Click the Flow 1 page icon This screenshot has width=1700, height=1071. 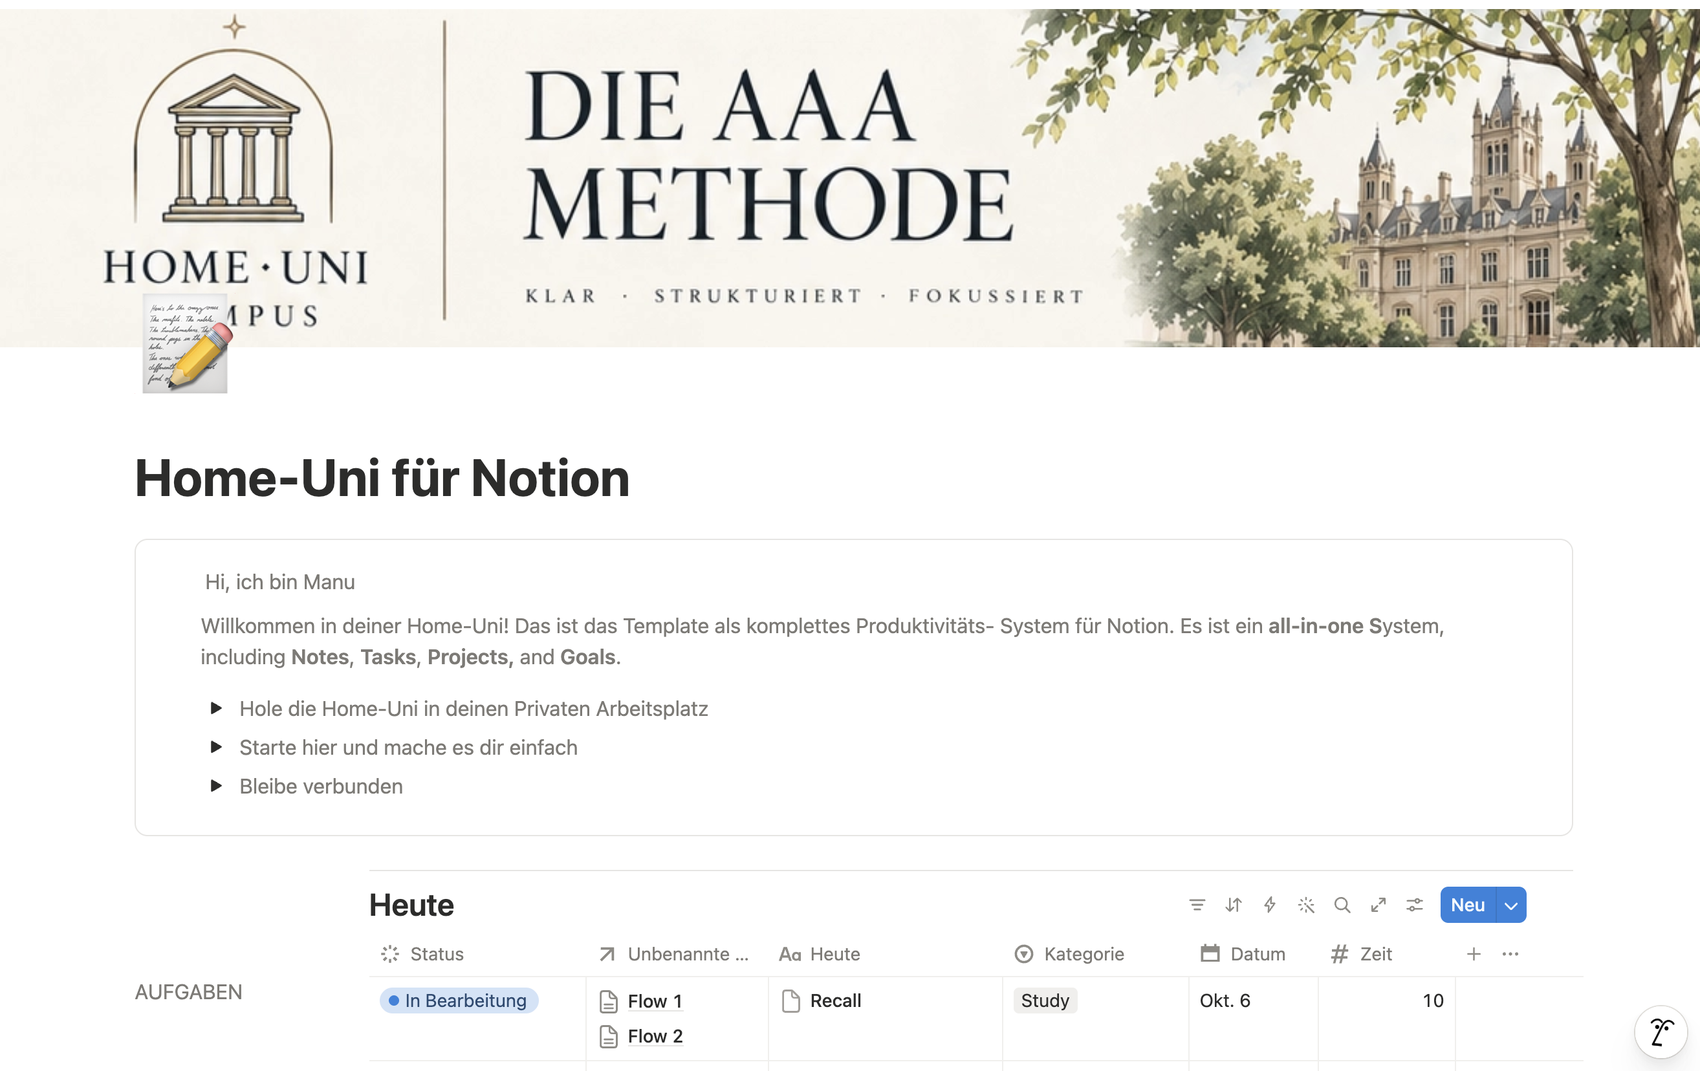(x=608, y=1001)
